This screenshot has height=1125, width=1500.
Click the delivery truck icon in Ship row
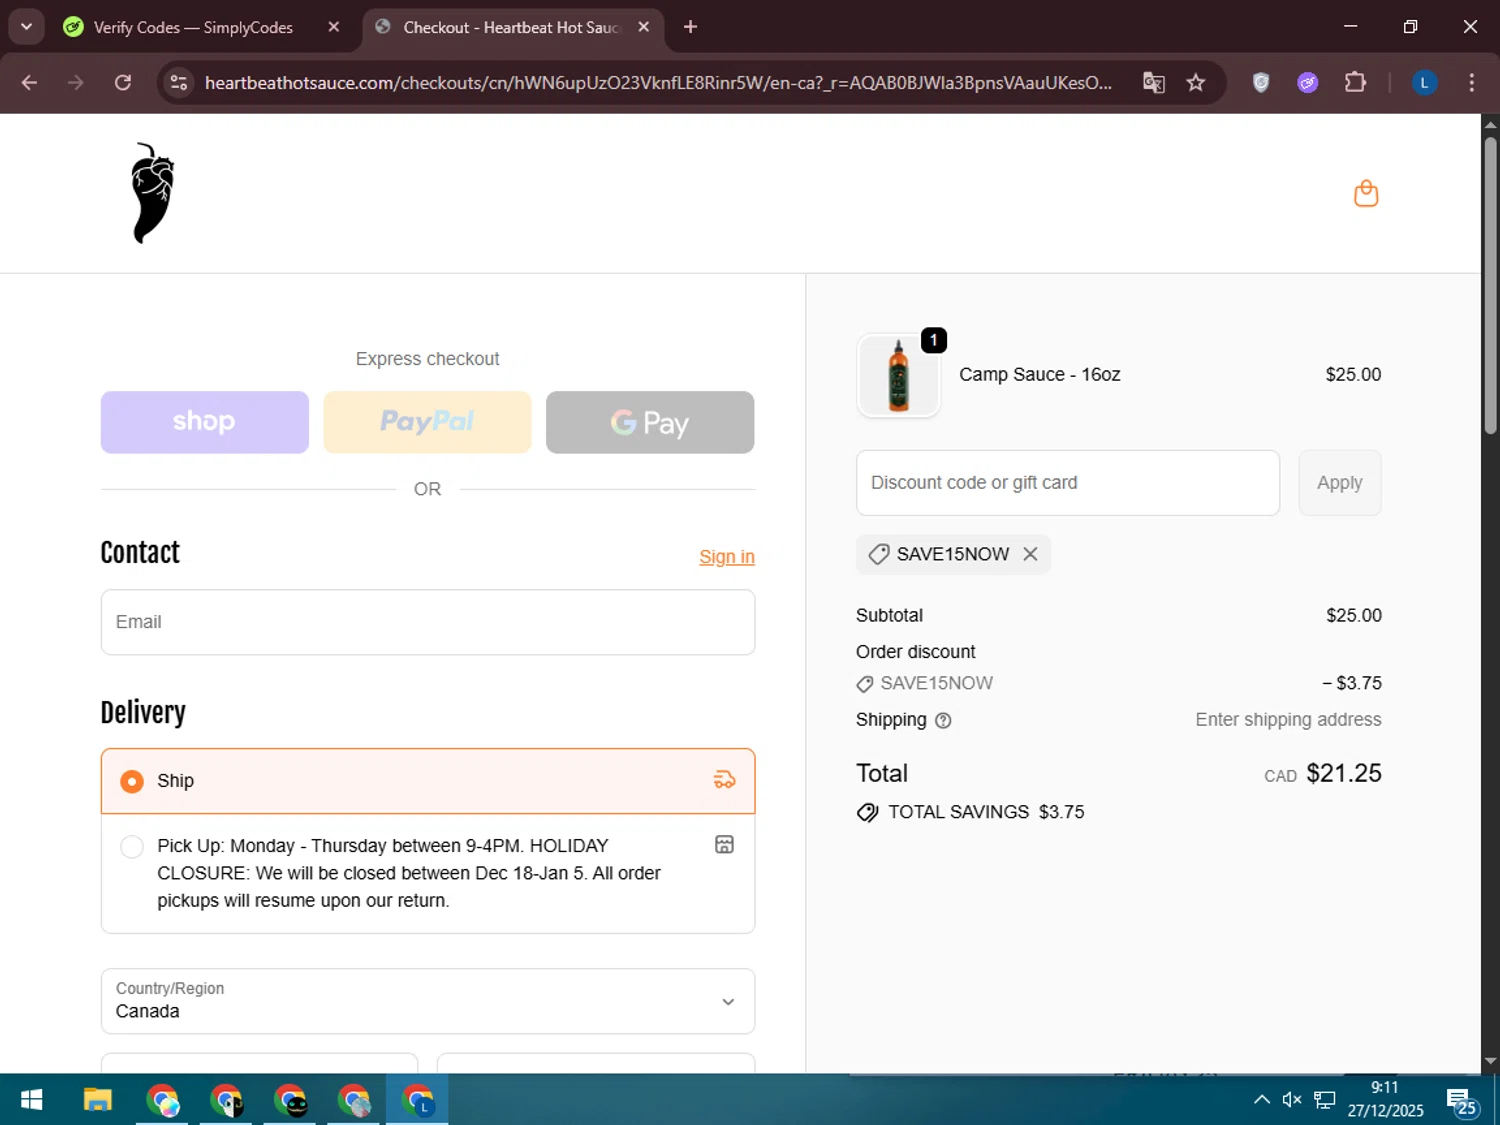coord(725,780)
